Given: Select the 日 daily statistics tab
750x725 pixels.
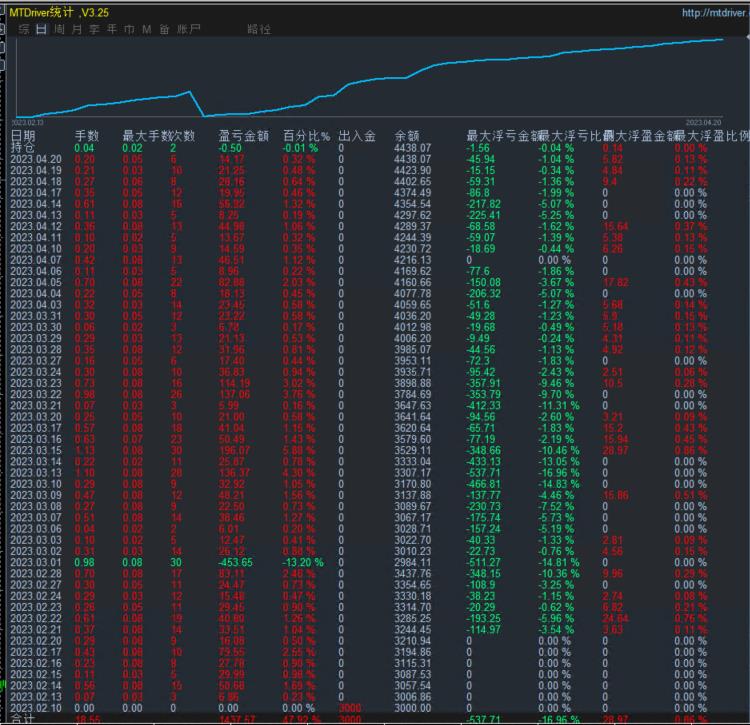Looking at the screenshot, I should coord(41,30).
